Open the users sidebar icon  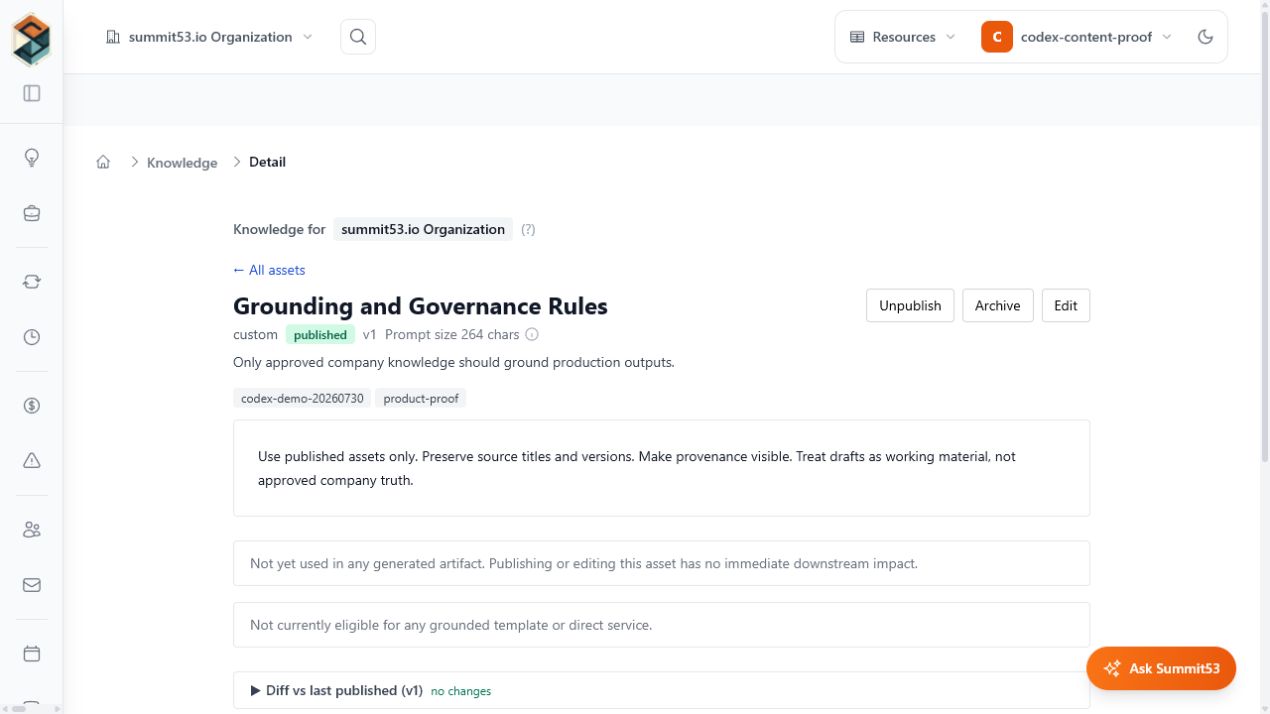(x=32, y=530)
